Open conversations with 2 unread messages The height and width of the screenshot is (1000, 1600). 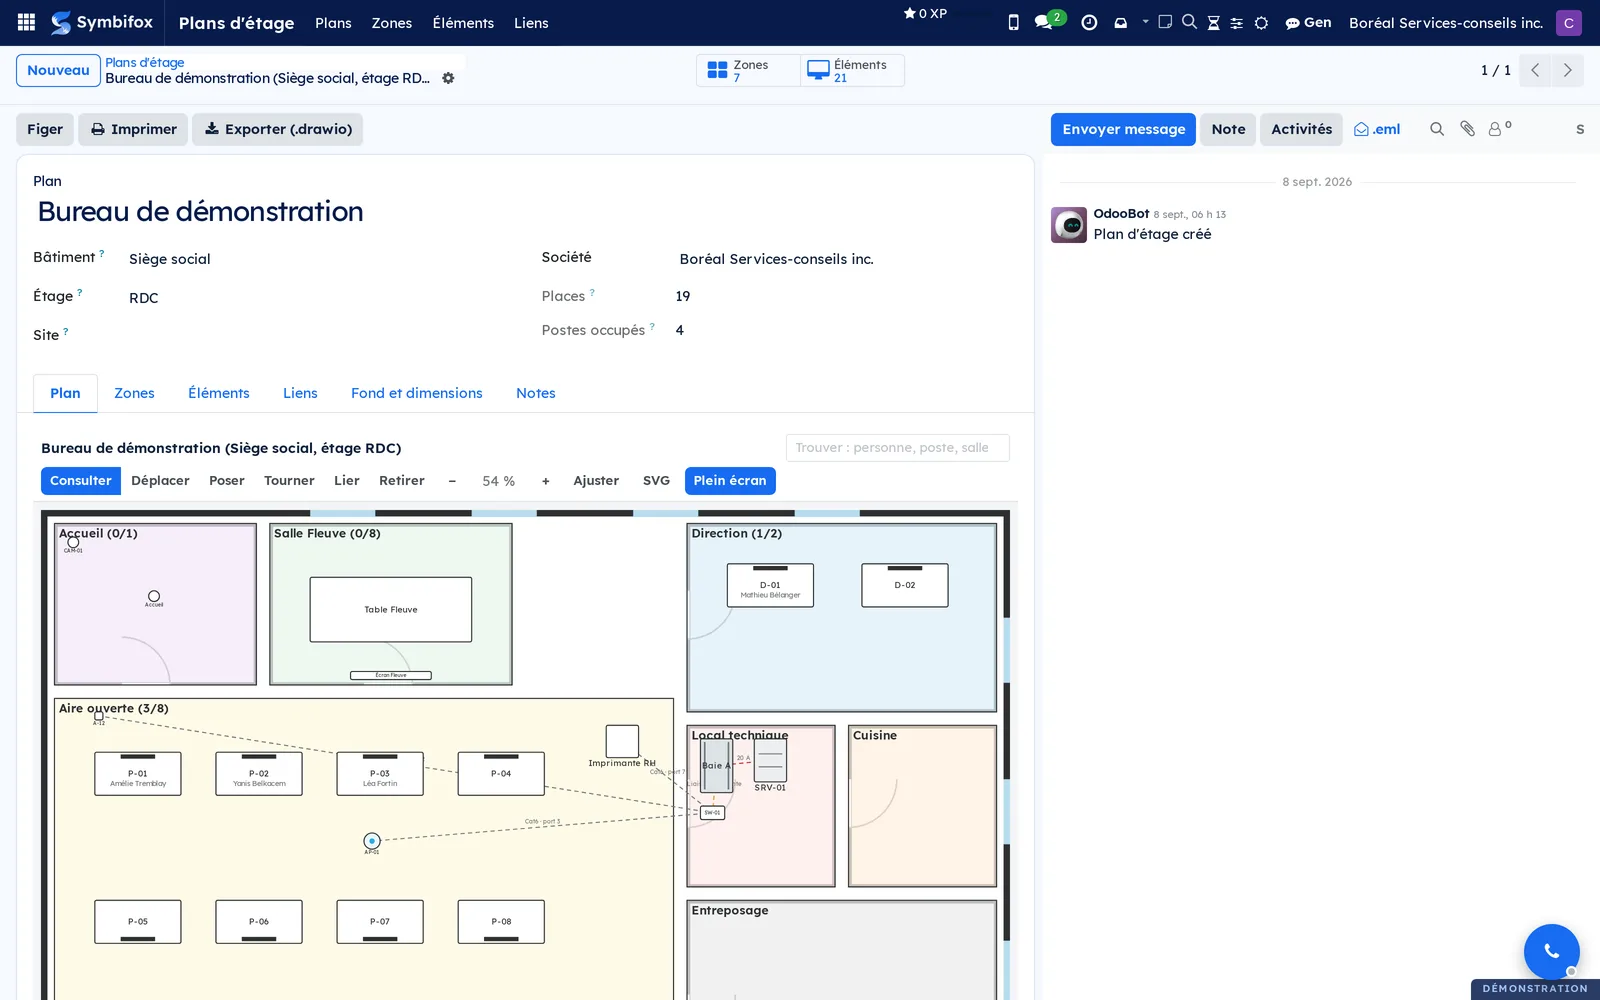pos(1048,21)
